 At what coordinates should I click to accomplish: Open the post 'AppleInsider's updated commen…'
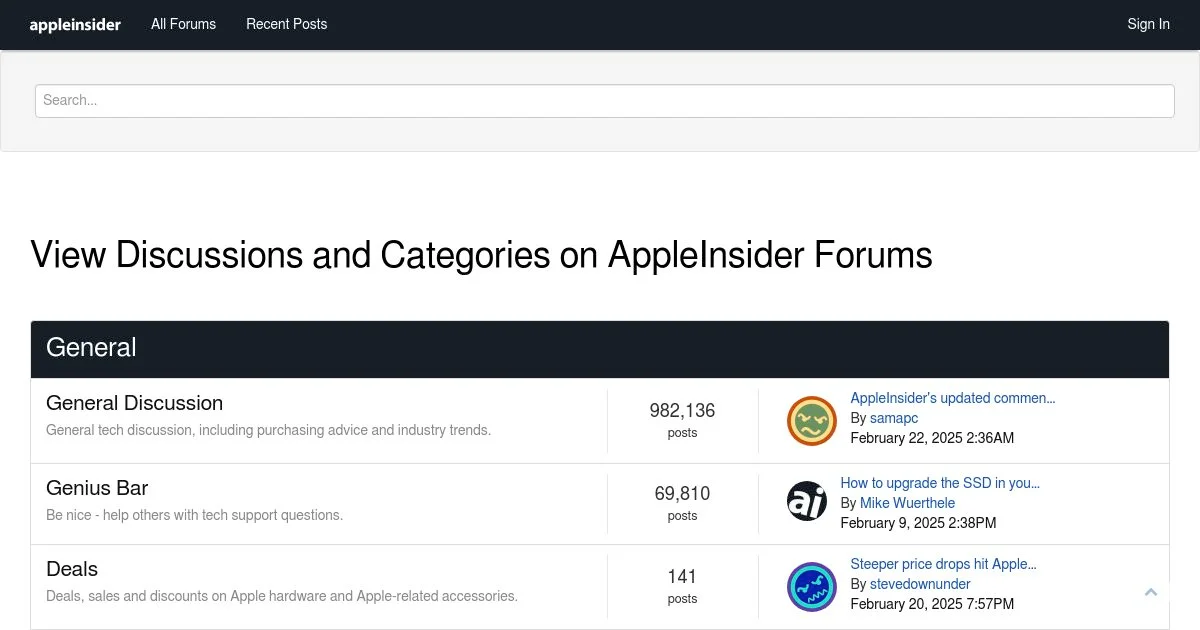pos(952,398)
